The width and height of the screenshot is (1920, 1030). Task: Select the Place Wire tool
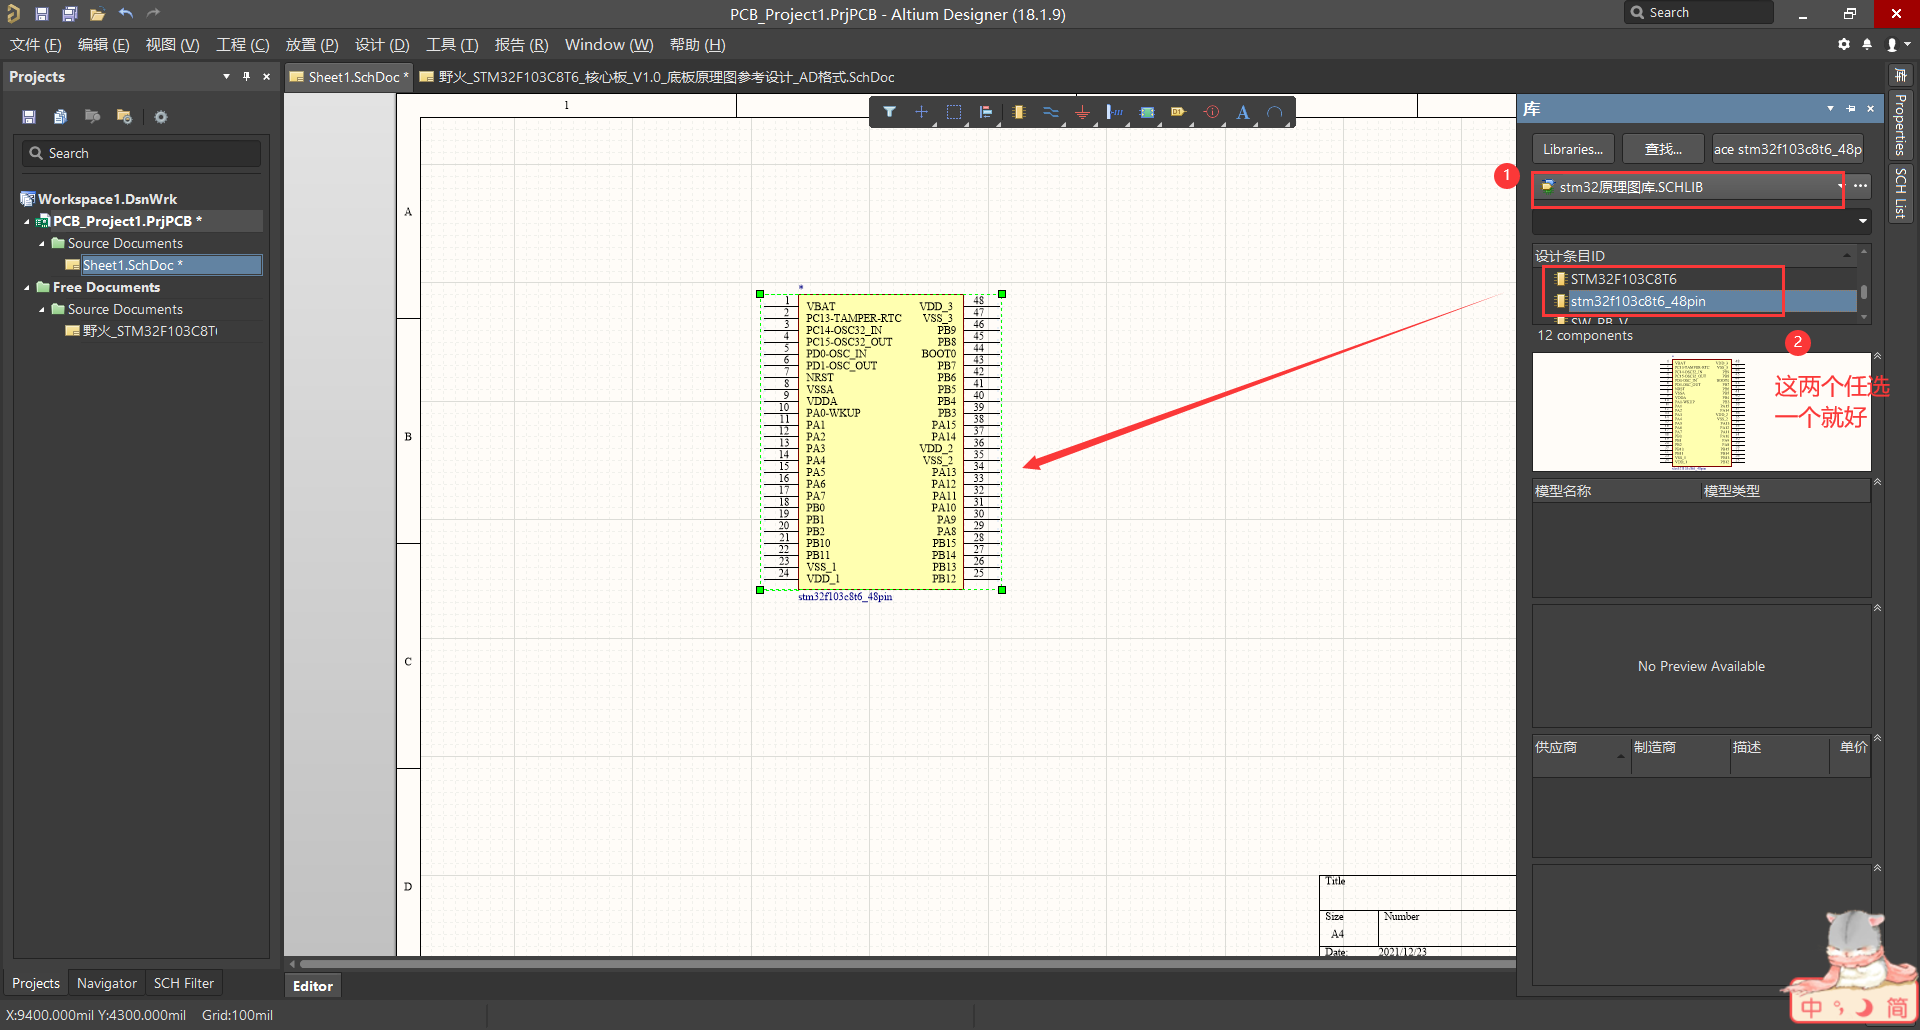1050,112
